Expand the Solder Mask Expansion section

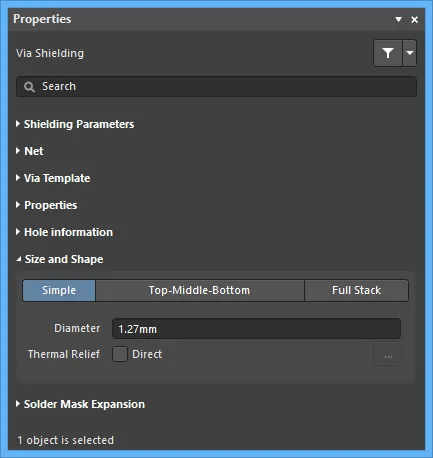(x=80, y=404)
